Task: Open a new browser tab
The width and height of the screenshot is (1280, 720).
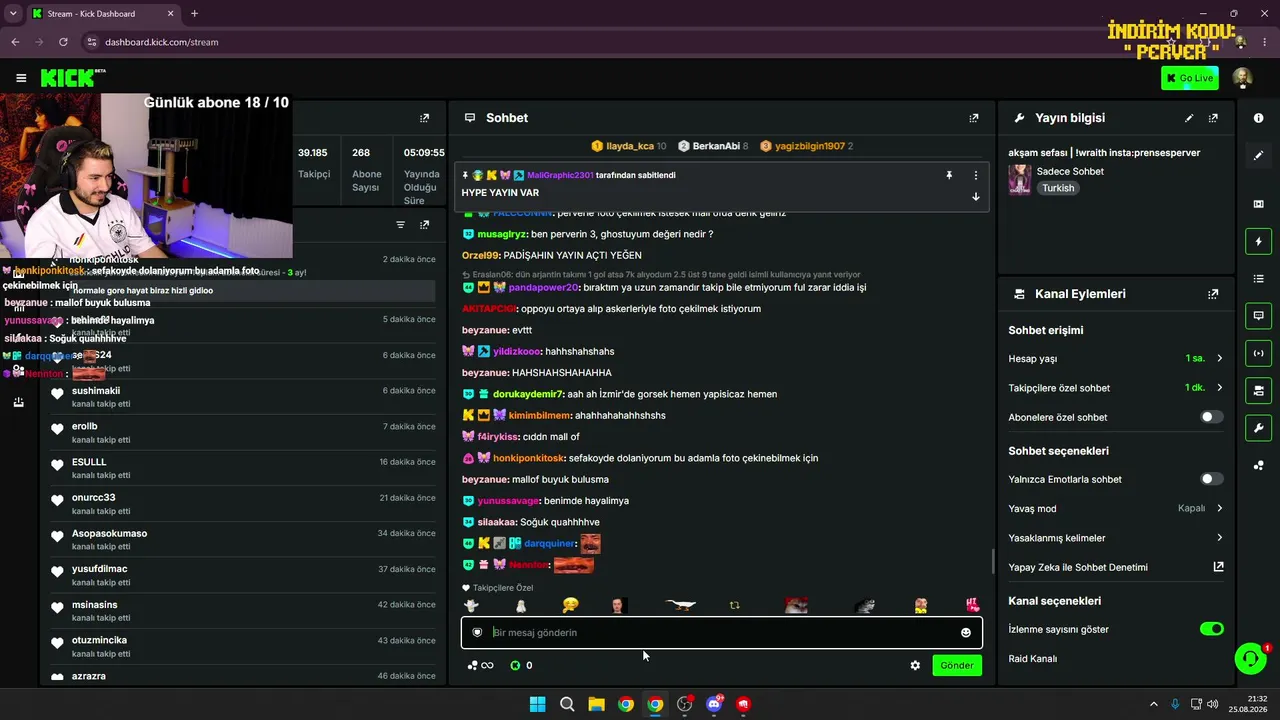Action: [194, 14]
